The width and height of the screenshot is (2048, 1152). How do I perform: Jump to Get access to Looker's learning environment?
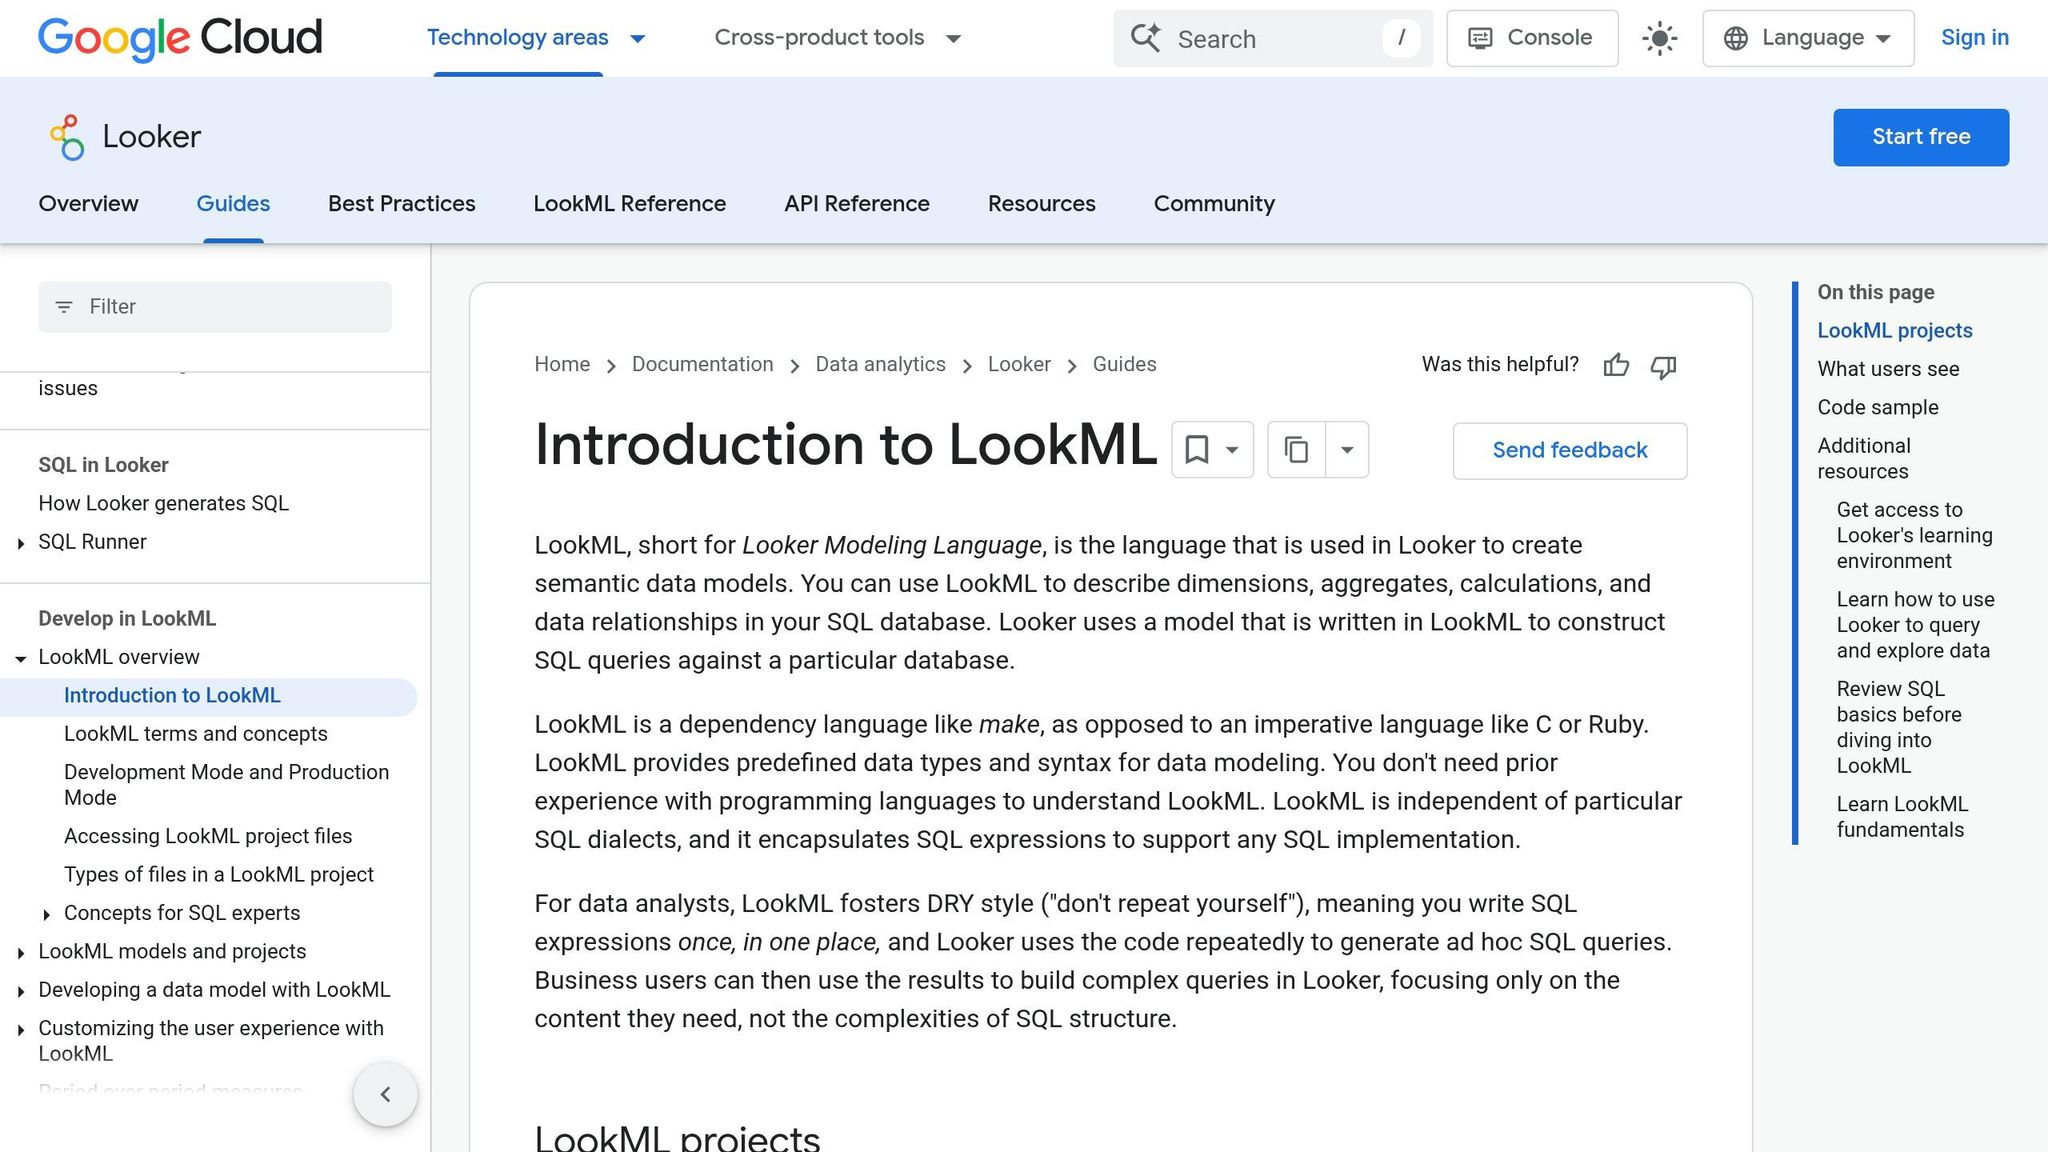pos(1914,536)
